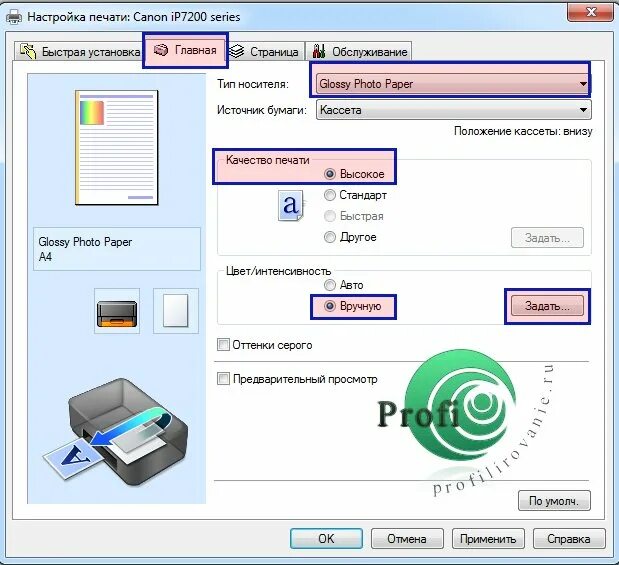
Task: Confirm with the OK button
Action: (x=326, y=539)
